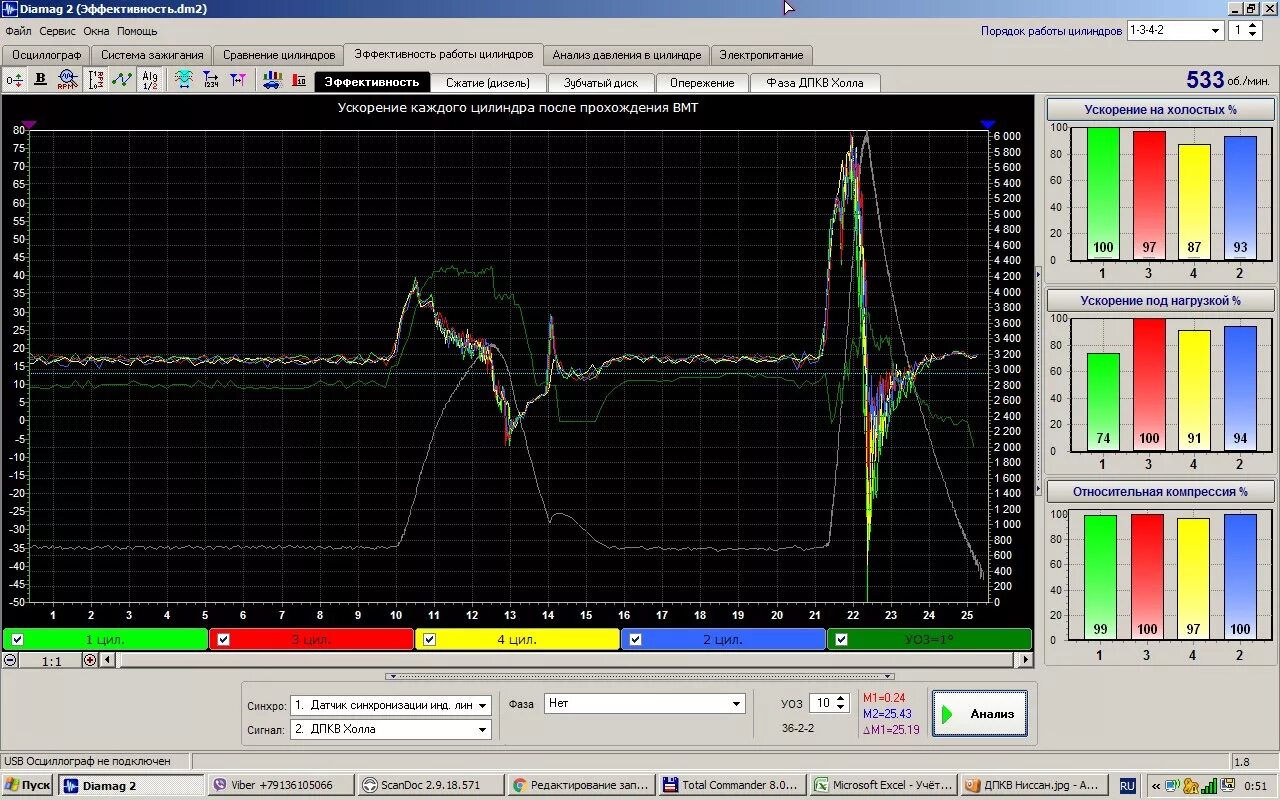Click the cyan waveform smoothing icon

[184, 80]
